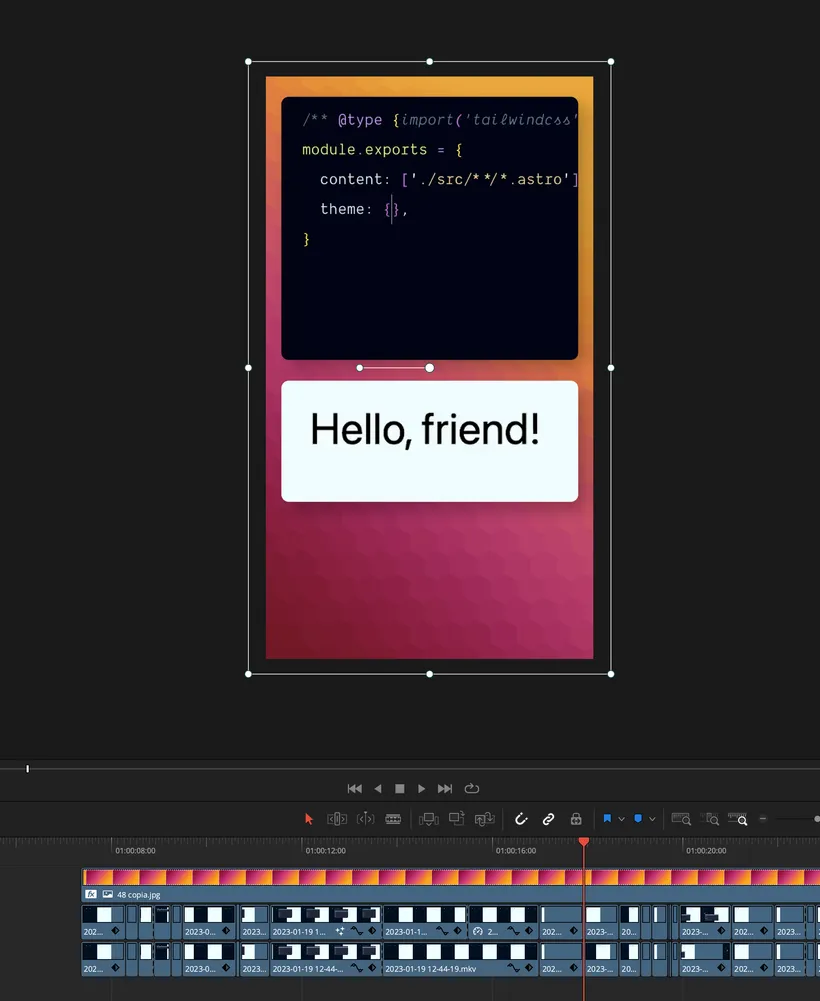Select the Selection mode arrow tool
The width and height of the screenshot is (820, 1001).
[309, 819]
